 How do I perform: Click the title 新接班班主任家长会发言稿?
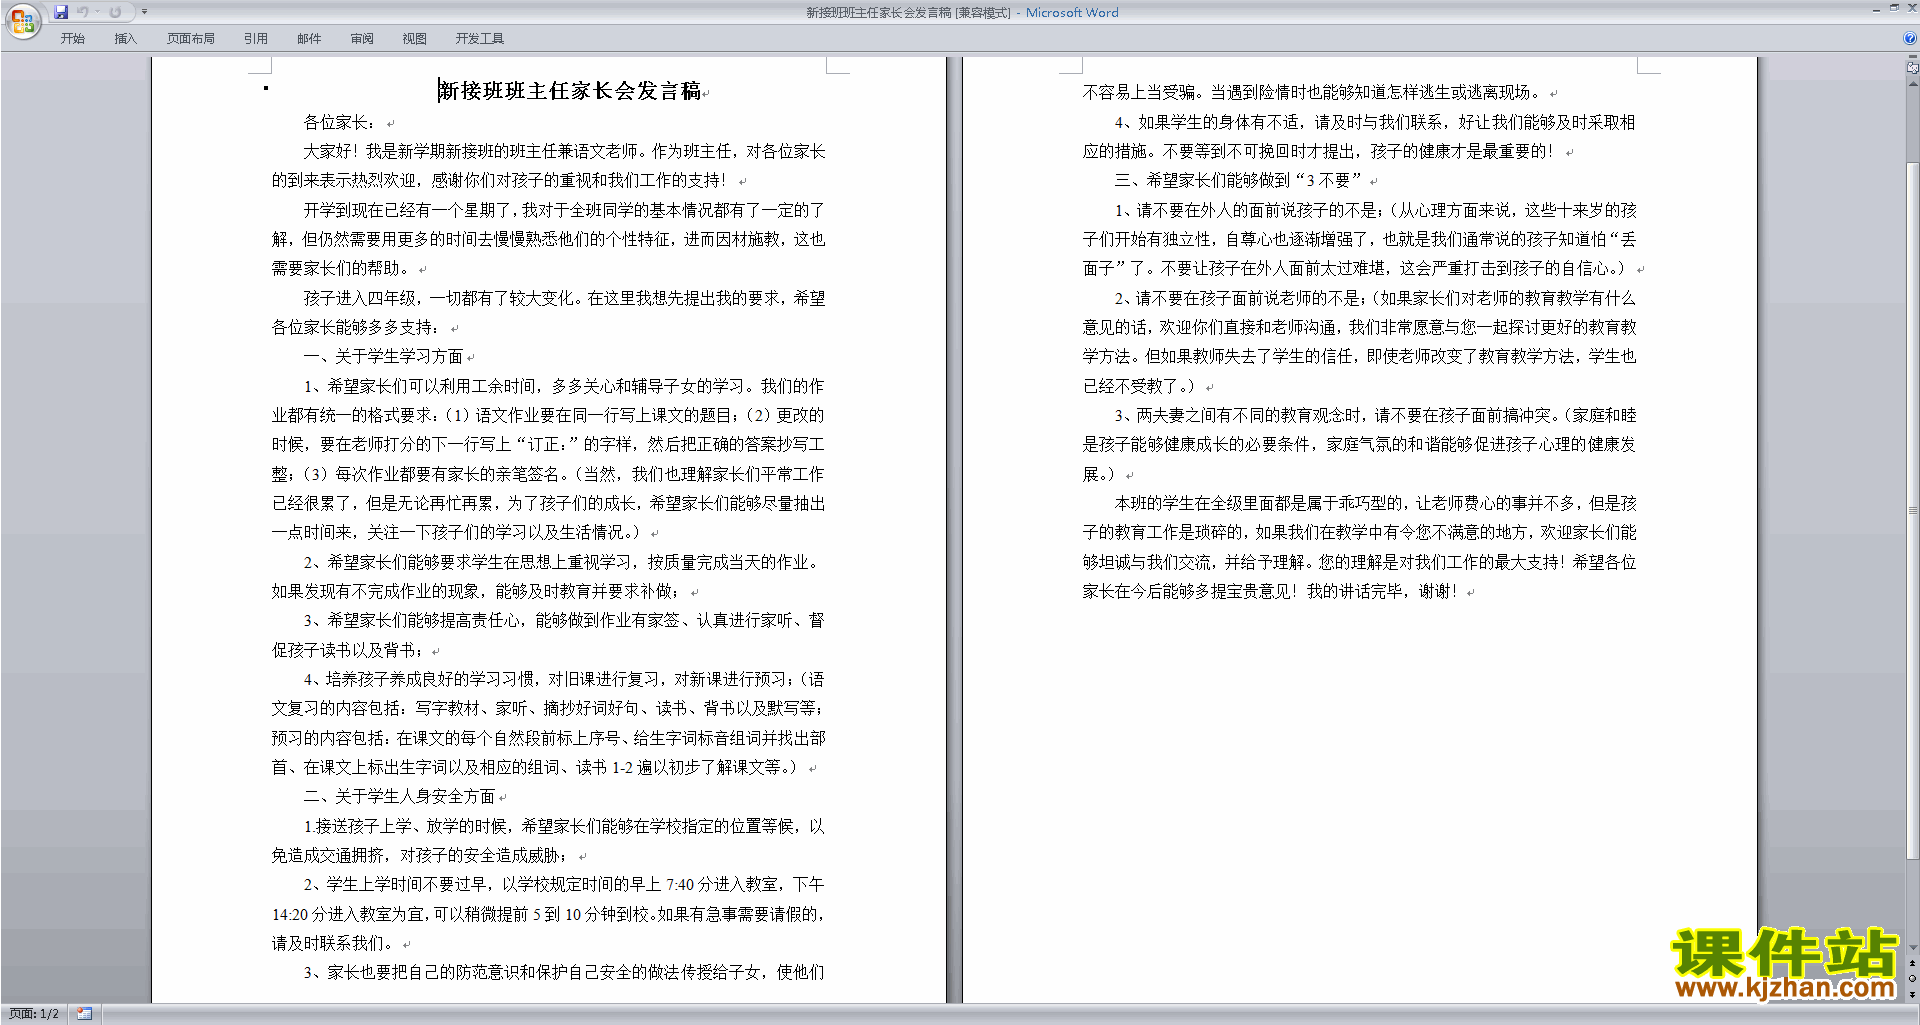tap(570, 91)
